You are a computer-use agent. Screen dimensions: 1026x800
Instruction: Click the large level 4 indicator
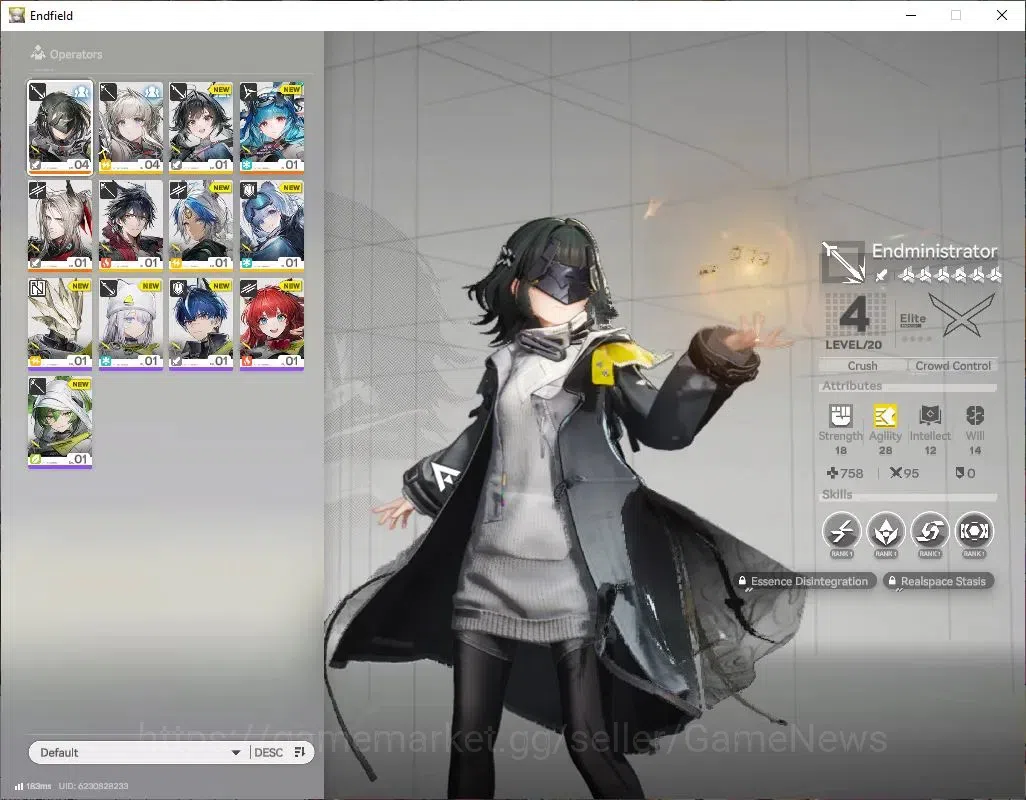coord(854,314)
